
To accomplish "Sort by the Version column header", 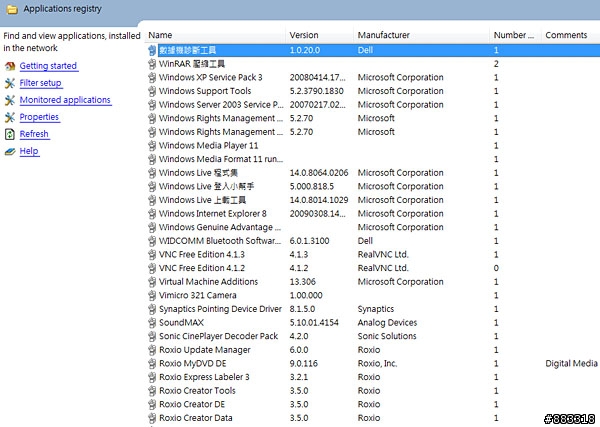I will [x=320, y=35].
